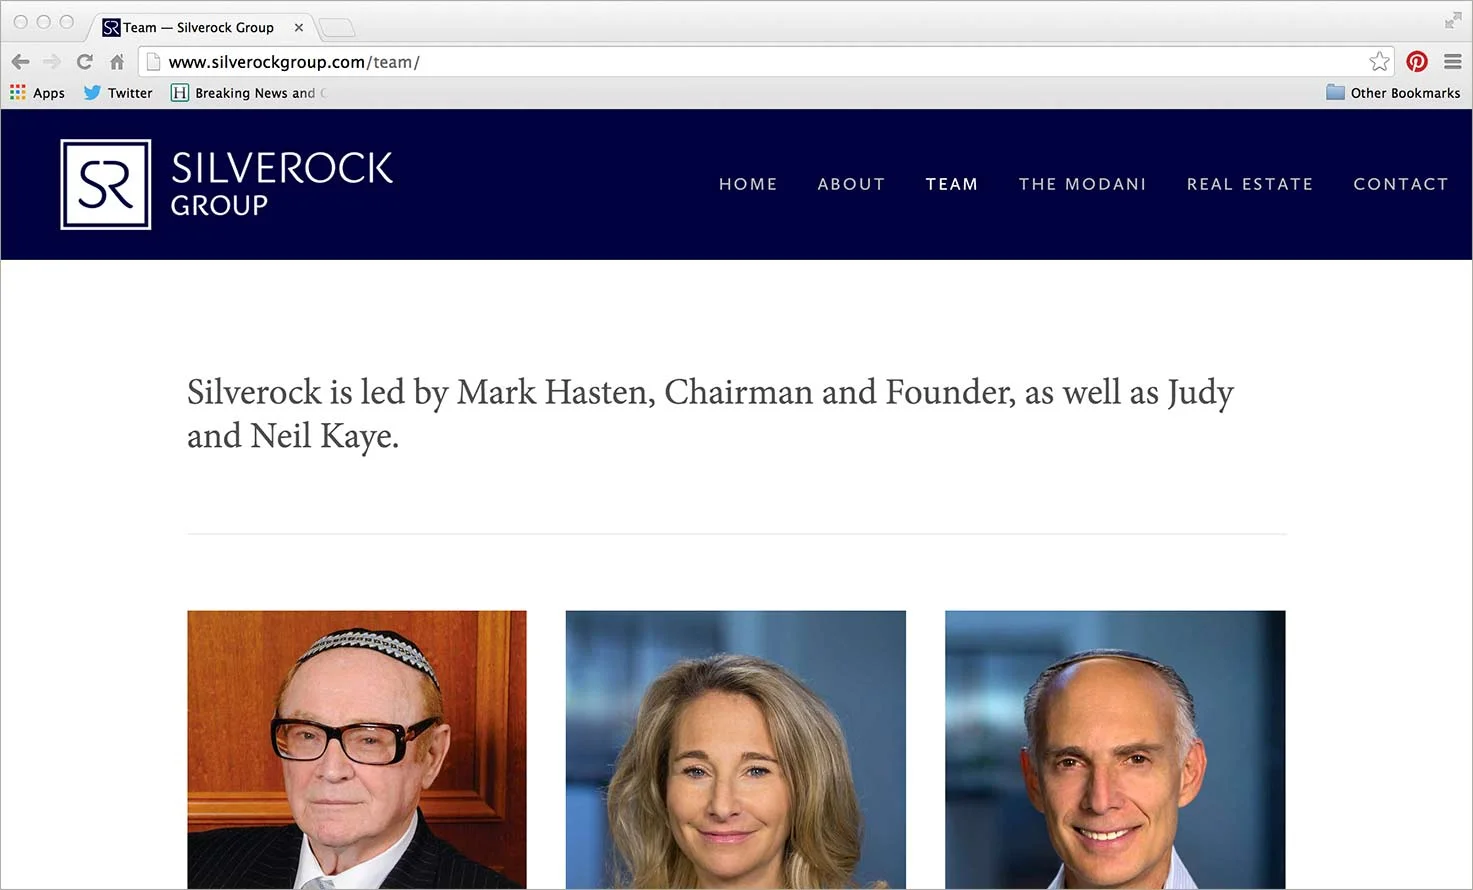Open Twitter bookmark
The width and height of the screenshot is (1473, 890).
point(118,93)
